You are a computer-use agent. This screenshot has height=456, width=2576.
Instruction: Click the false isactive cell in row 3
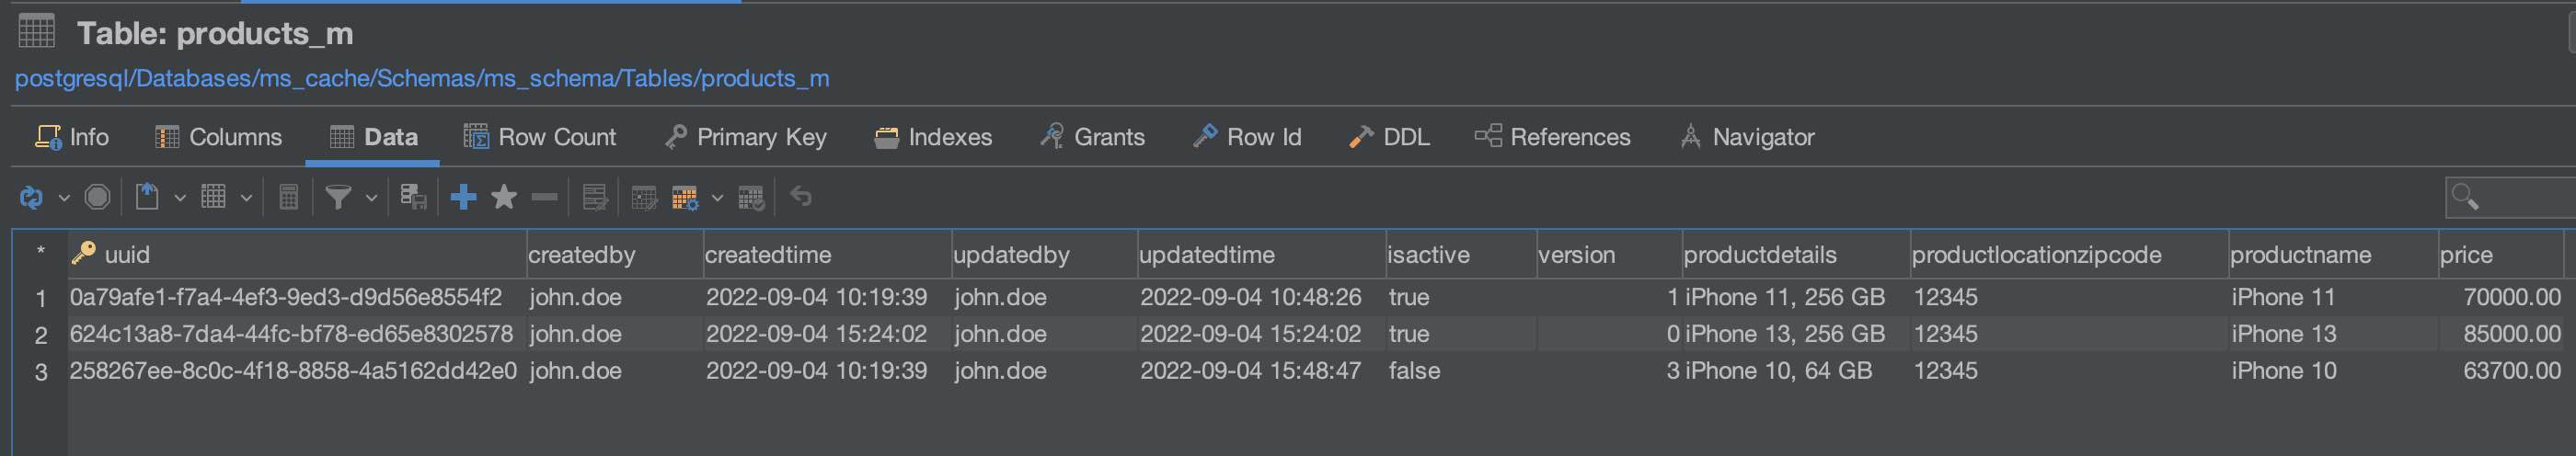click(1414, 371)
